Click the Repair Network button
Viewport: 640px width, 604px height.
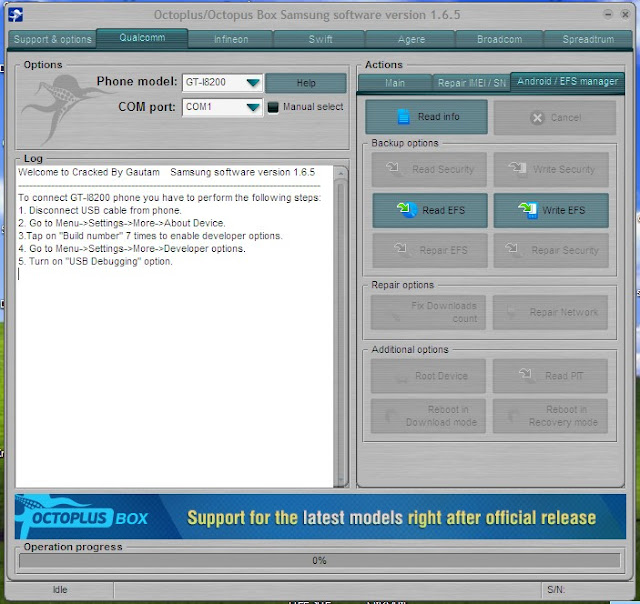(x=550, y=312)
